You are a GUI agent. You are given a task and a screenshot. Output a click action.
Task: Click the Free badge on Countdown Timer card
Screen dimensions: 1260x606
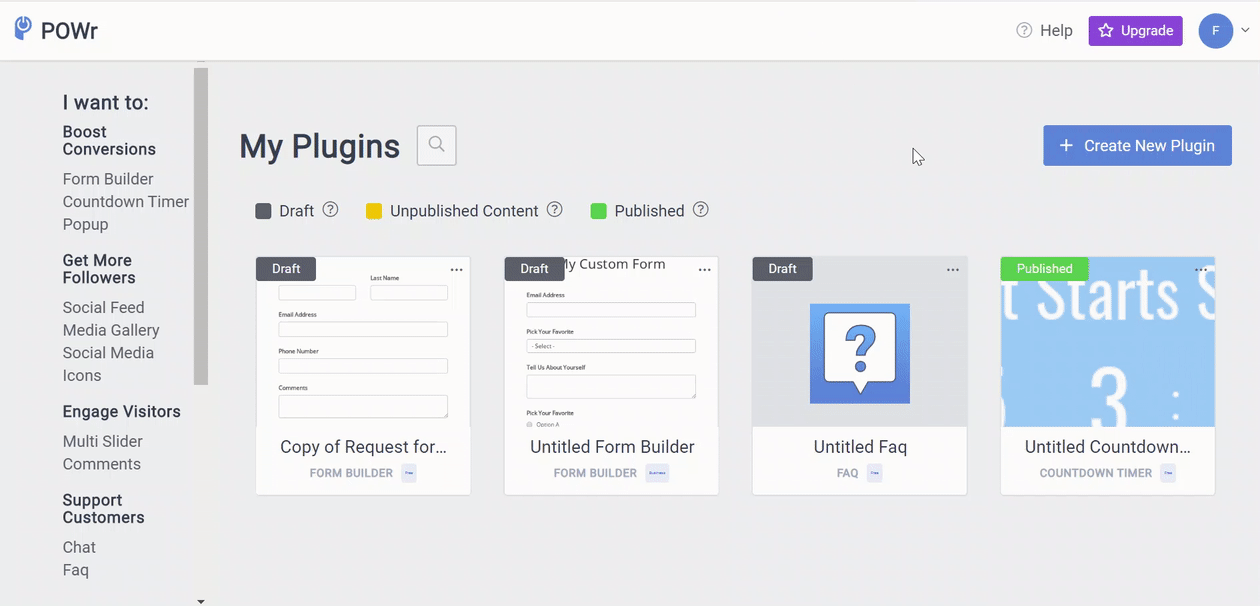point(1168,473)
